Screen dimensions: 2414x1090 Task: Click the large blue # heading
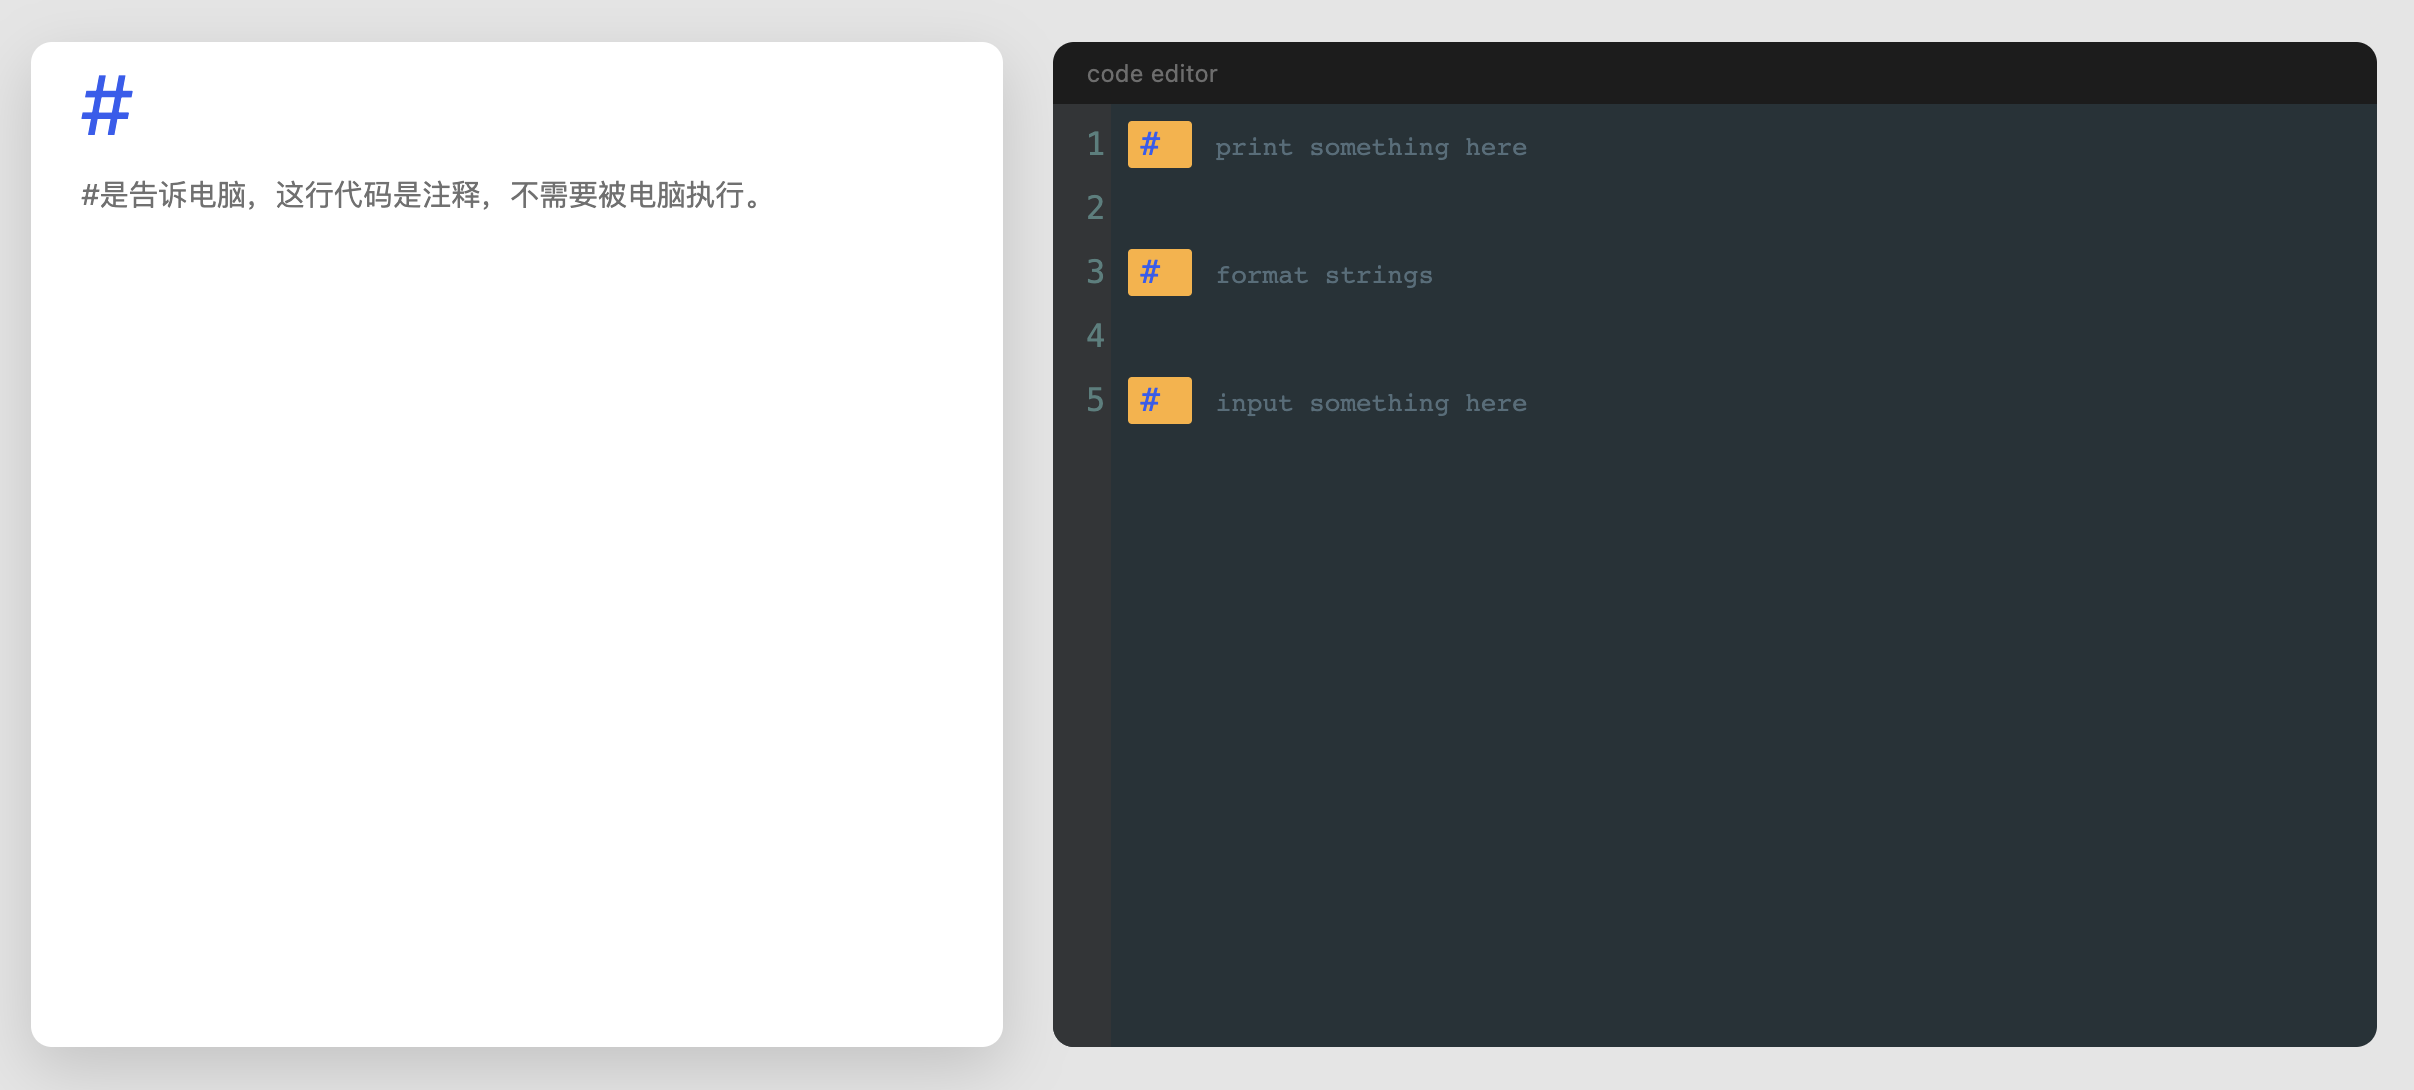click(x=107, y=105)
